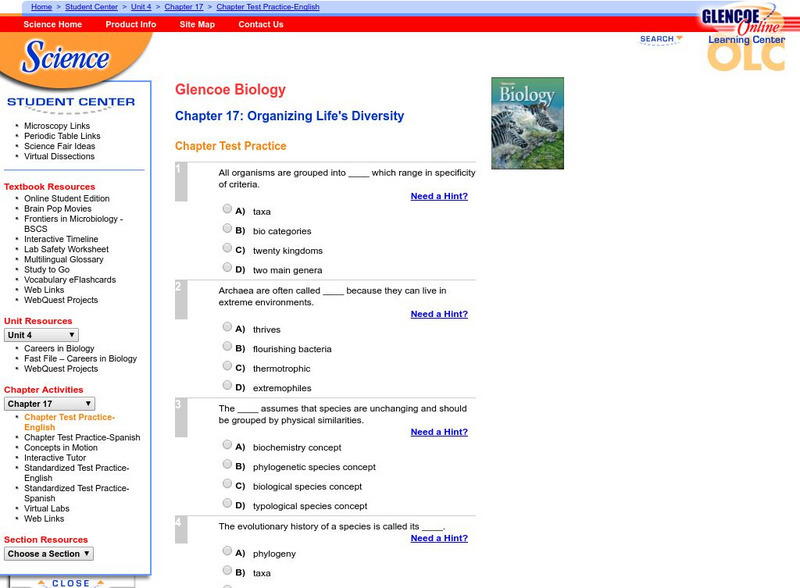Click CLOSE at sidebar bottom
The image size is (800, 588).
[71, 583]
